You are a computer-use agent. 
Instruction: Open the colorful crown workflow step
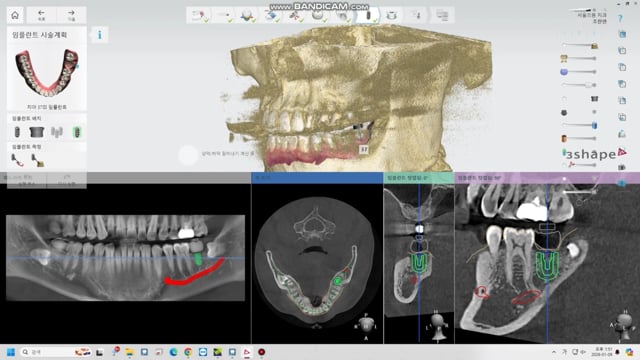[x=247, y=16]
